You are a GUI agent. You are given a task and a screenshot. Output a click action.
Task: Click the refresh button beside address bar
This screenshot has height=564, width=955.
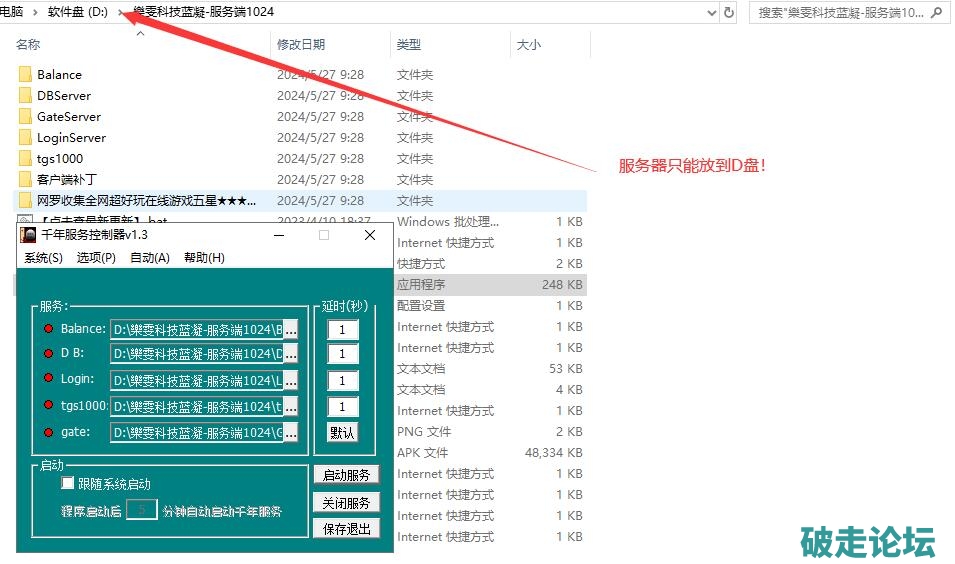pyautogui.click(x=729, y=13)
